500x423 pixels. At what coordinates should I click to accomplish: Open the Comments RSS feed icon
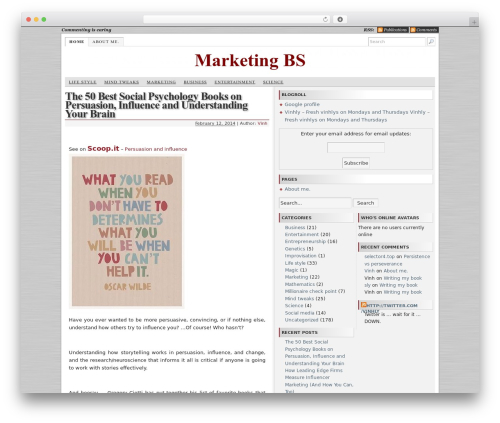pyautogui.click(x=413, y=30)
